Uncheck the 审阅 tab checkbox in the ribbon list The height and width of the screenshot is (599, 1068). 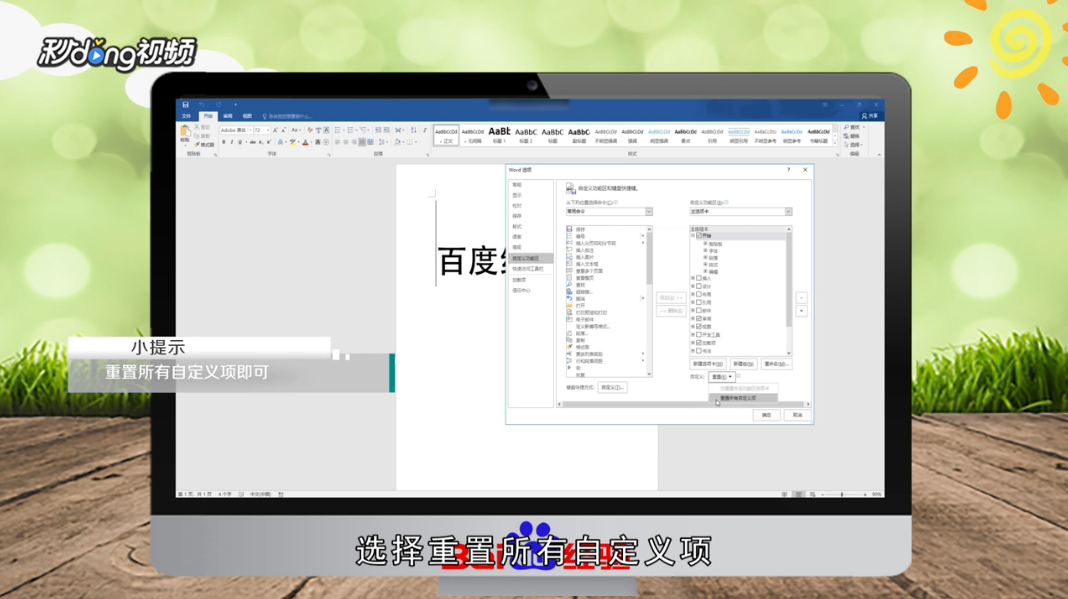tap(699, 318)
